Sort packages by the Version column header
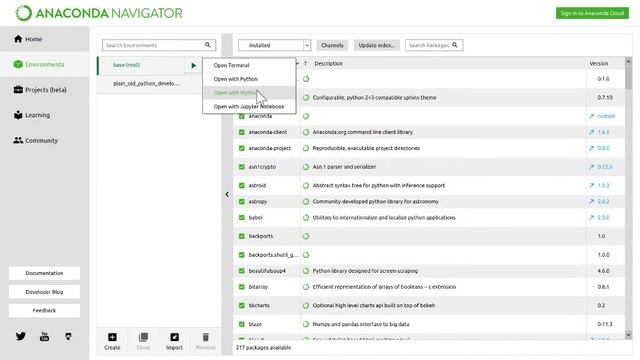 [x=598, y=64]
